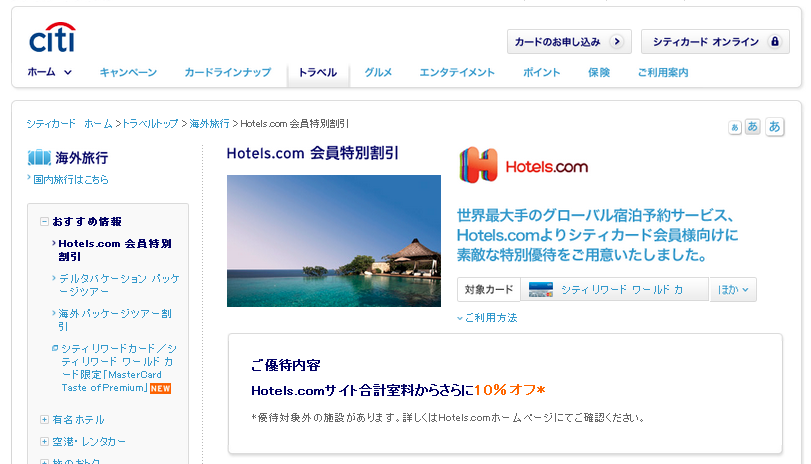The width and height of the screenshot is (811, 464).
Task: Click the resort pool photo
Action: tap(334, 241)
